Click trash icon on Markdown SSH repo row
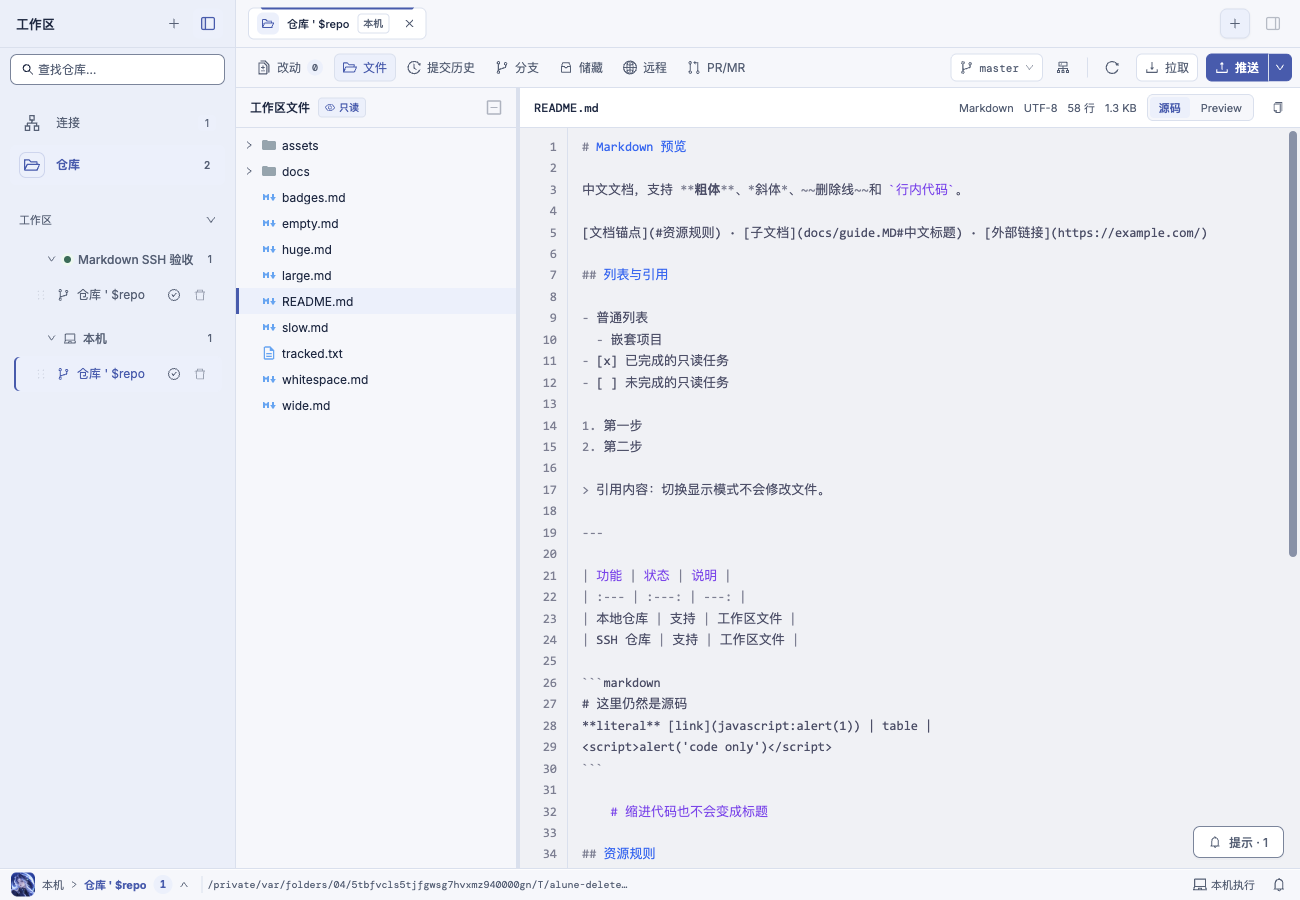Screen dimensions: 1300x900 200,295
